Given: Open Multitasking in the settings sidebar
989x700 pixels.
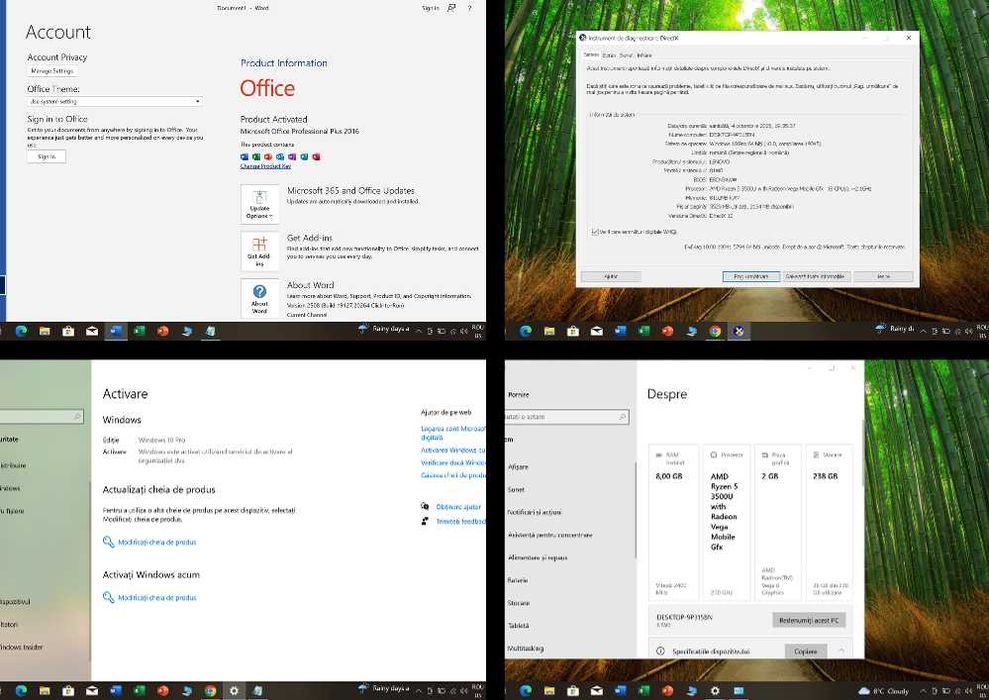Looking at the screenshot, I should (x=525, y=648).
